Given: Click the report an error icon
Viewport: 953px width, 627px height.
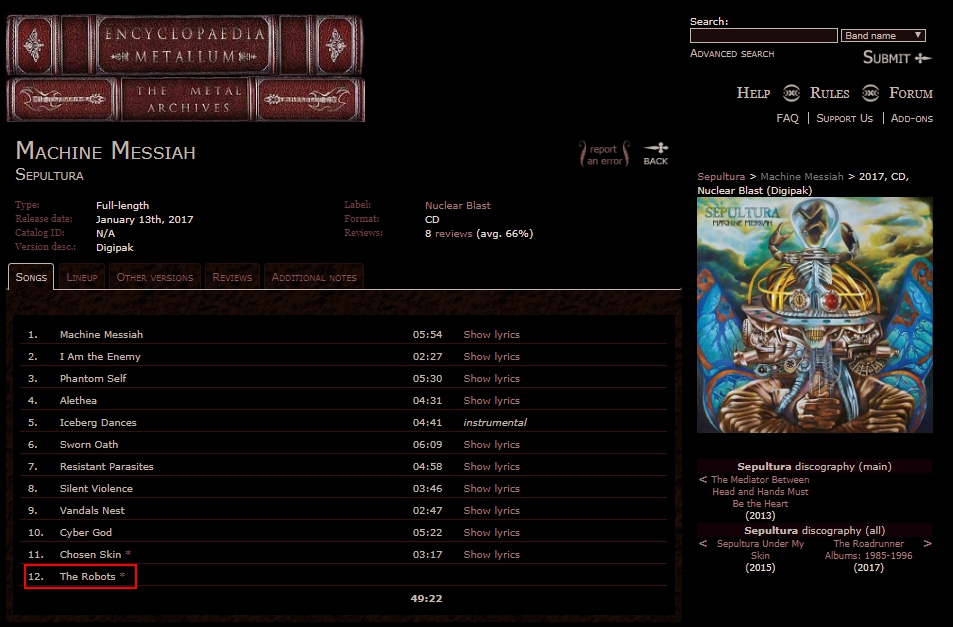Looking at the screenshot, I should pyautogui.click(x=604, y=154).
